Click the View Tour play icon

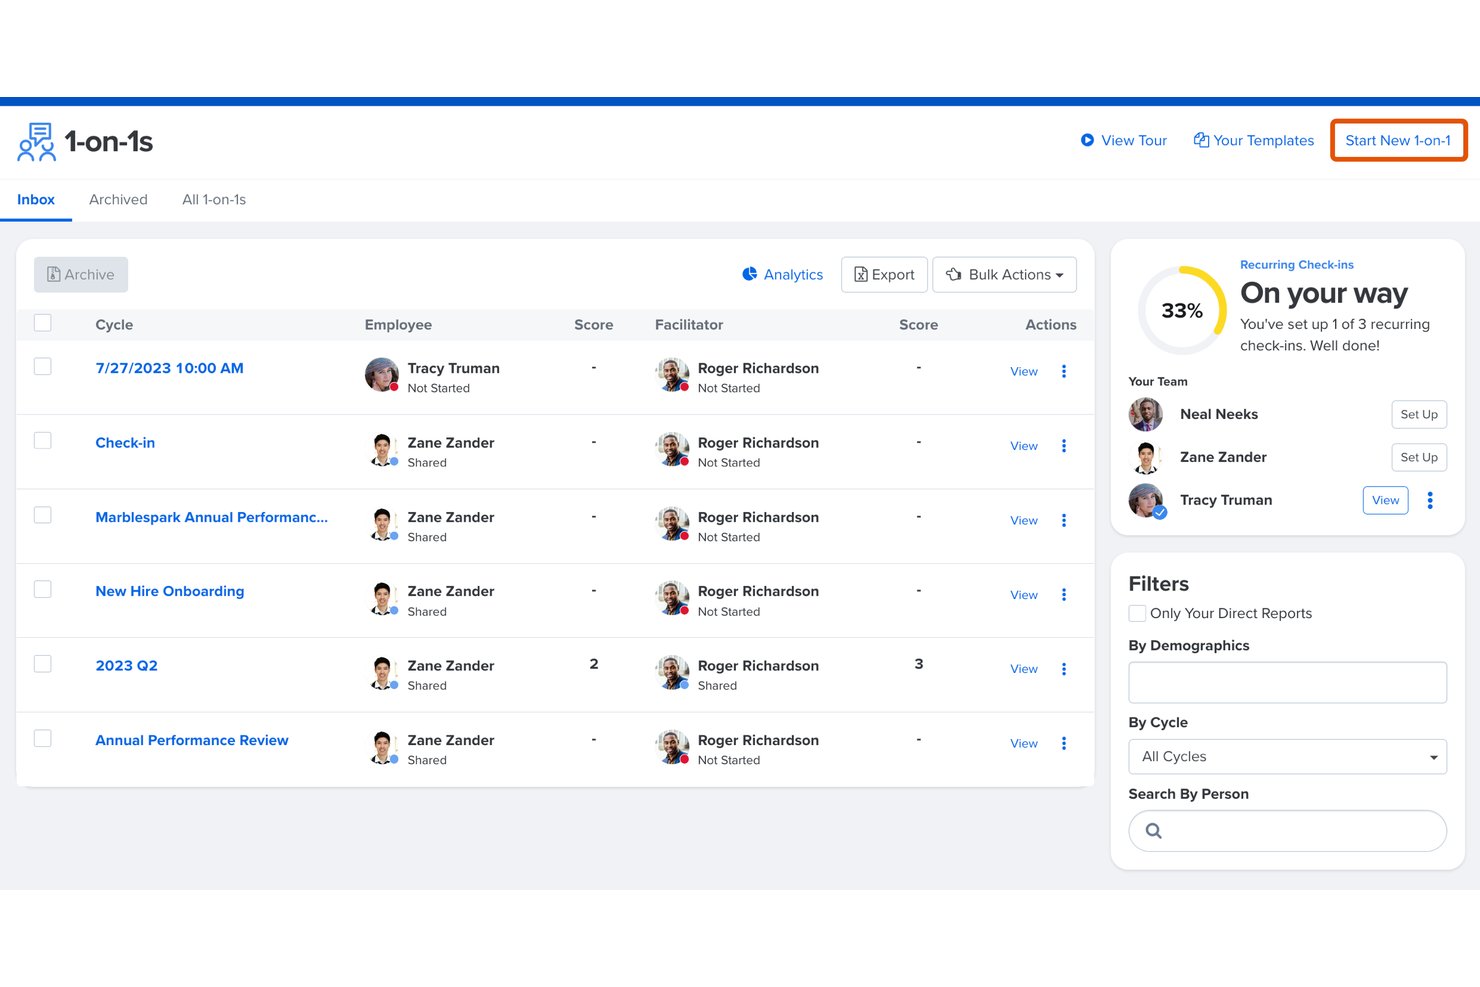tap(1087, 140)
